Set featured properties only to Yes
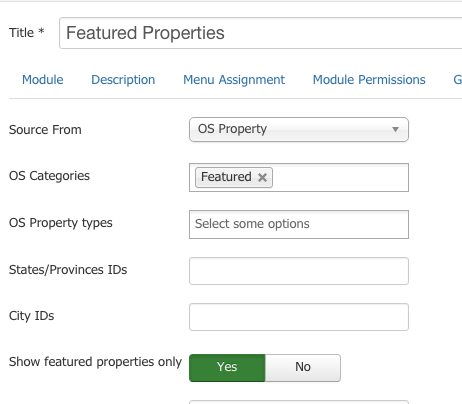Screen dimensions: 462x404 pyautogui.click(x=227, y=368)
